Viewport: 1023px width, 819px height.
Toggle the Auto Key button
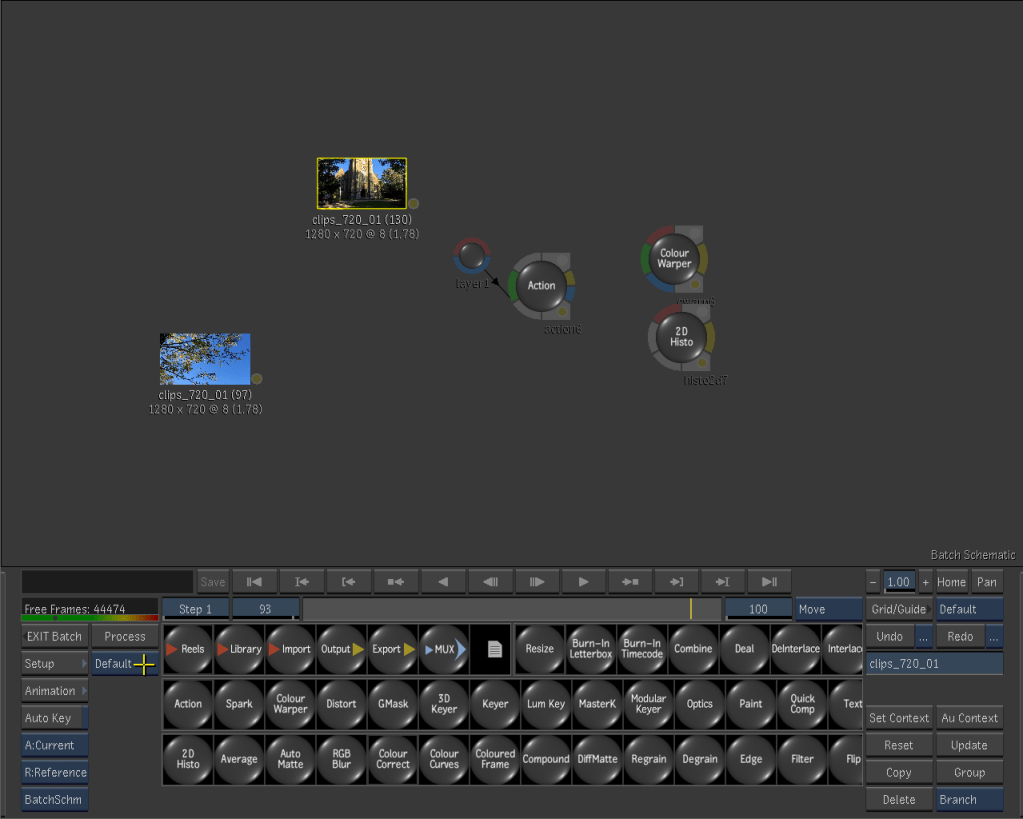(x=54, y=718)
